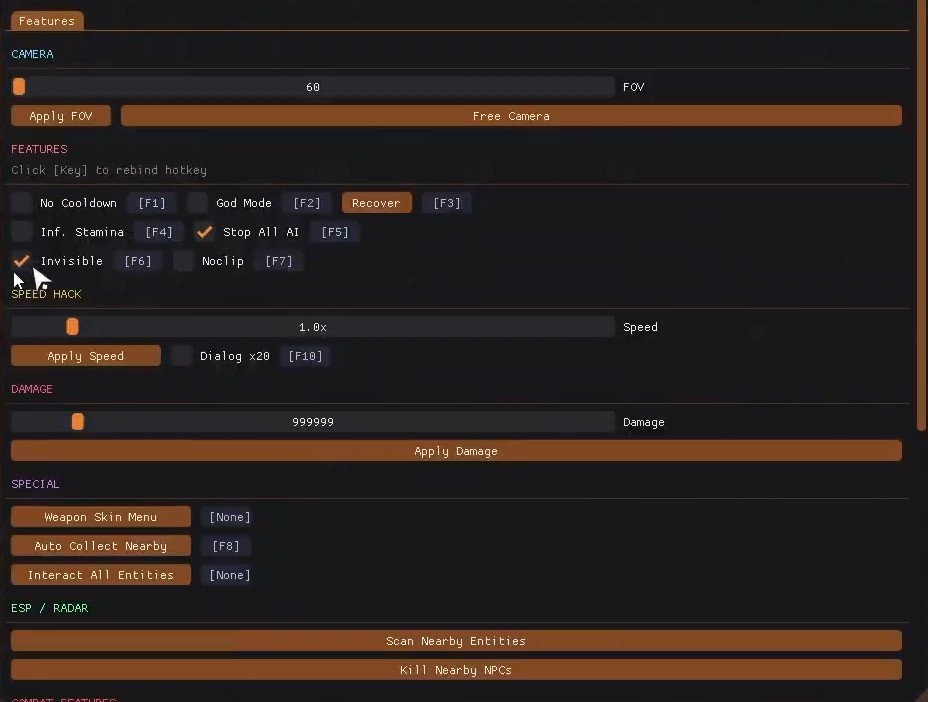Image resolution: width=928 pixels, height=702 pixels.
Task: Click the SPECIAL section heading
Action: pyautogui.click(x=35, y=484)
